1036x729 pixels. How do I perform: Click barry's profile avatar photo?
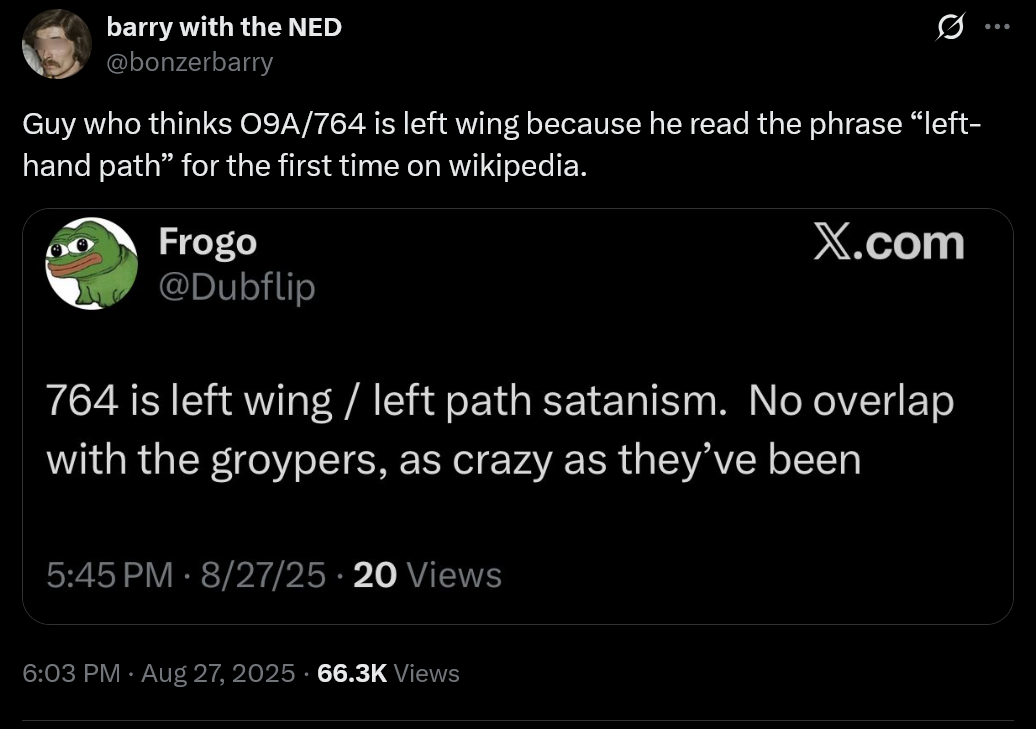[x=57, y=44]
